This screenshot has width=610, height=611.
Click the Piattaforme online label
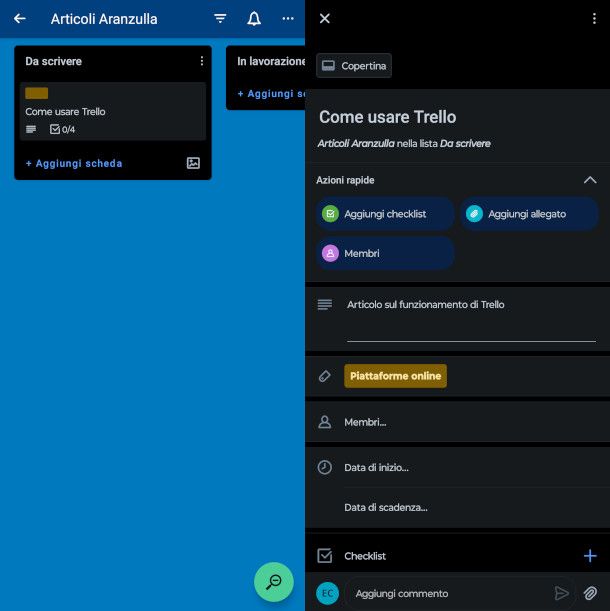click(x=395, y=376)
